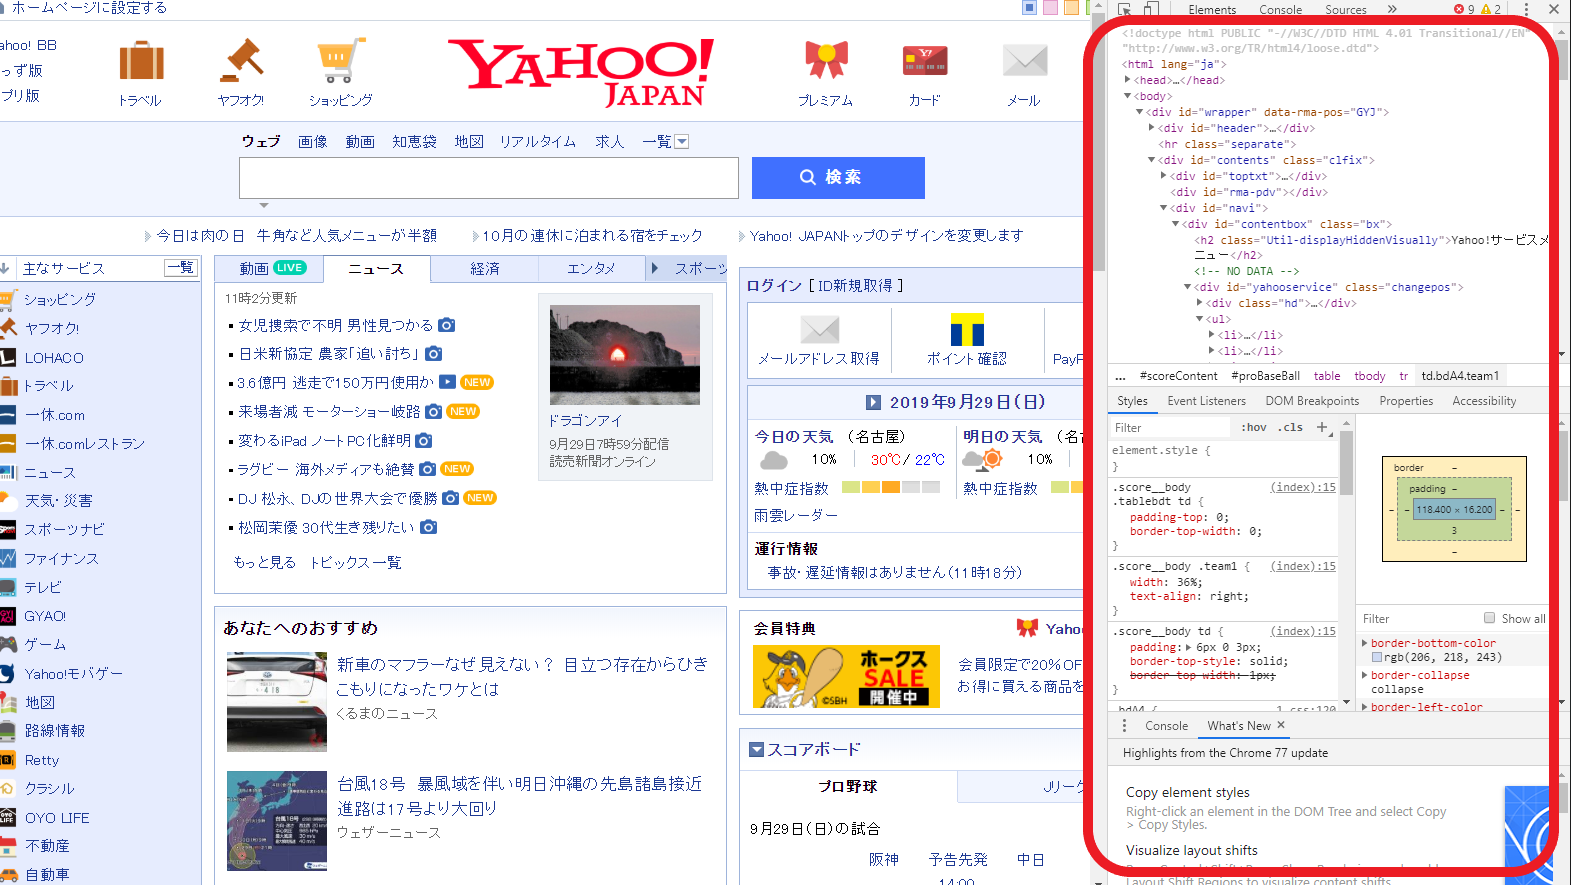The height and width of the screenshot is (885, 1571).
Task: Open the メール envelope icon in header
Action: 1025,61
